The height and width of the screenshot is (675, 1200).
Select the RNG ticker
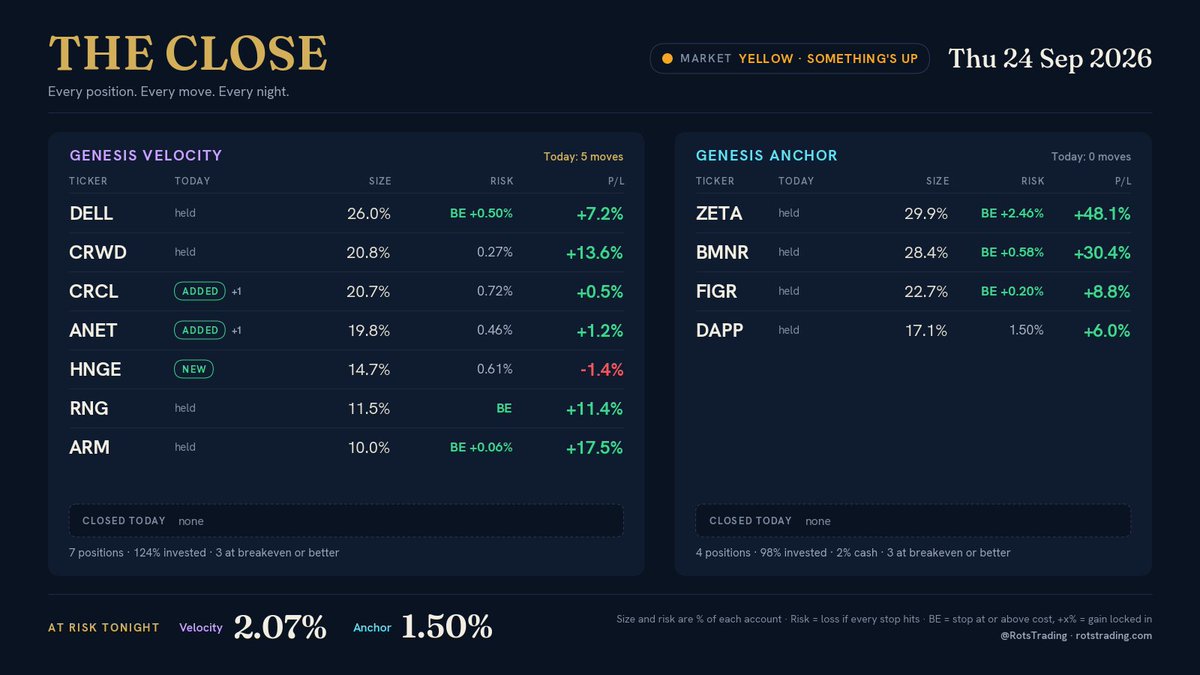(x=89, y=408)
